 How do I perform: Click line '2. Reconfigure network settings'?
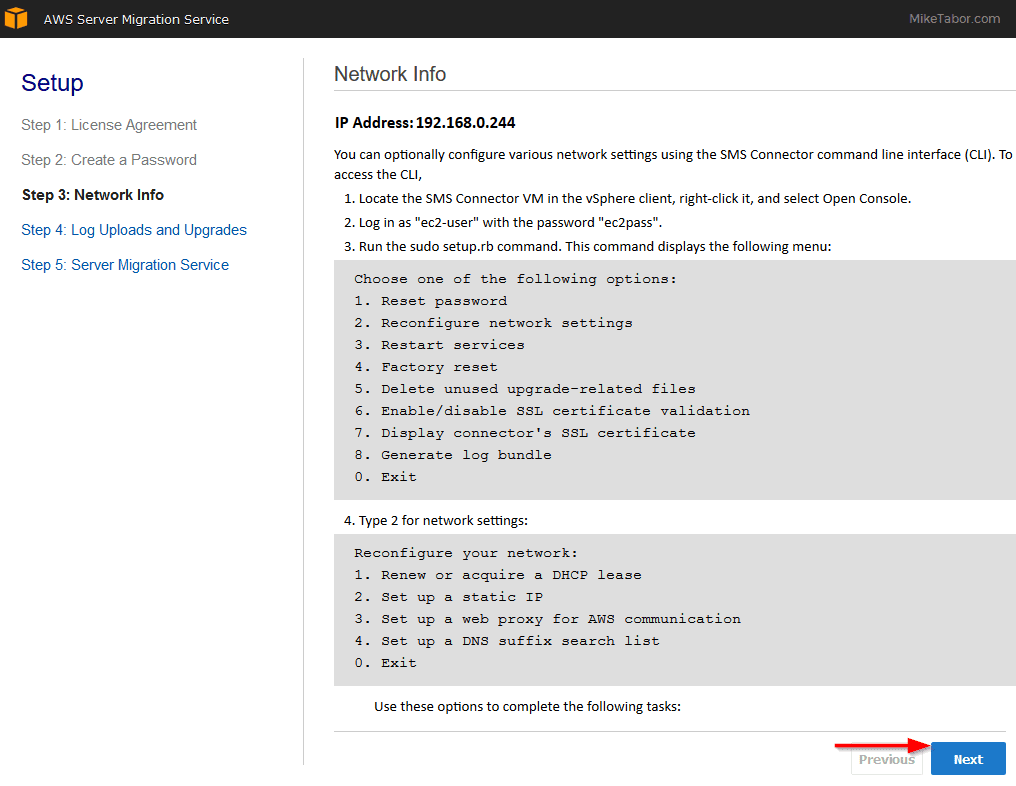pyautogui.click(x=494, y=323)
